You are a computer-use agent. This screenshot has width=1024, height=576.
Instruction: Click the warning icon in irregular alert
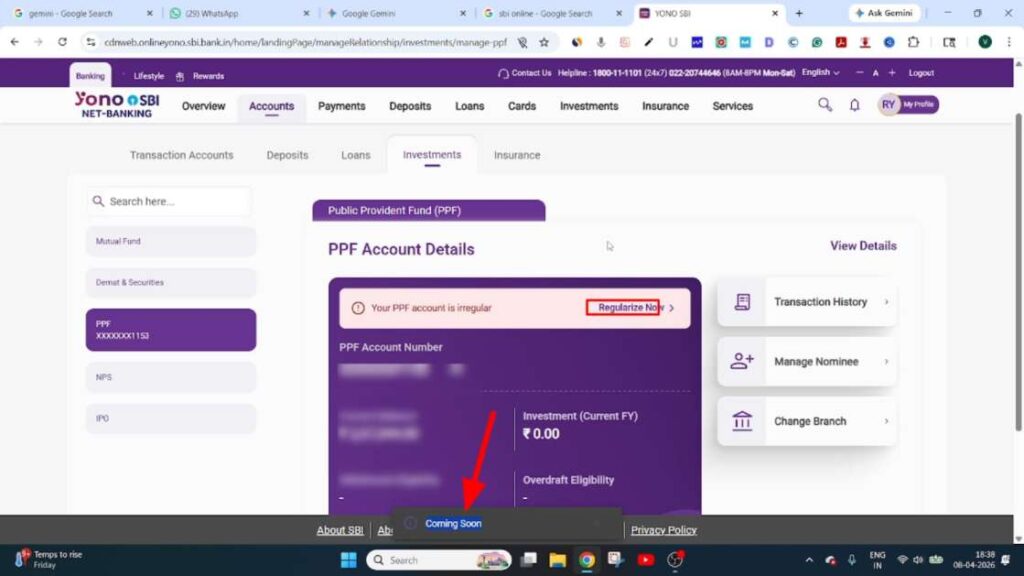pyautogui.click(x=358, y=308)
